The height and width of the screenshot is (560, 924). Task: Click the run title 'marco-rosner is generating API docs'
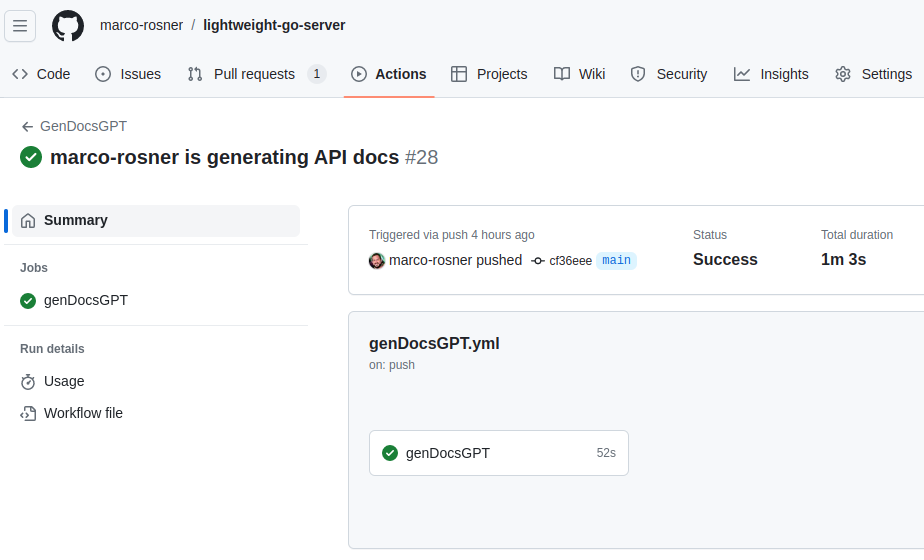(225, 157)
